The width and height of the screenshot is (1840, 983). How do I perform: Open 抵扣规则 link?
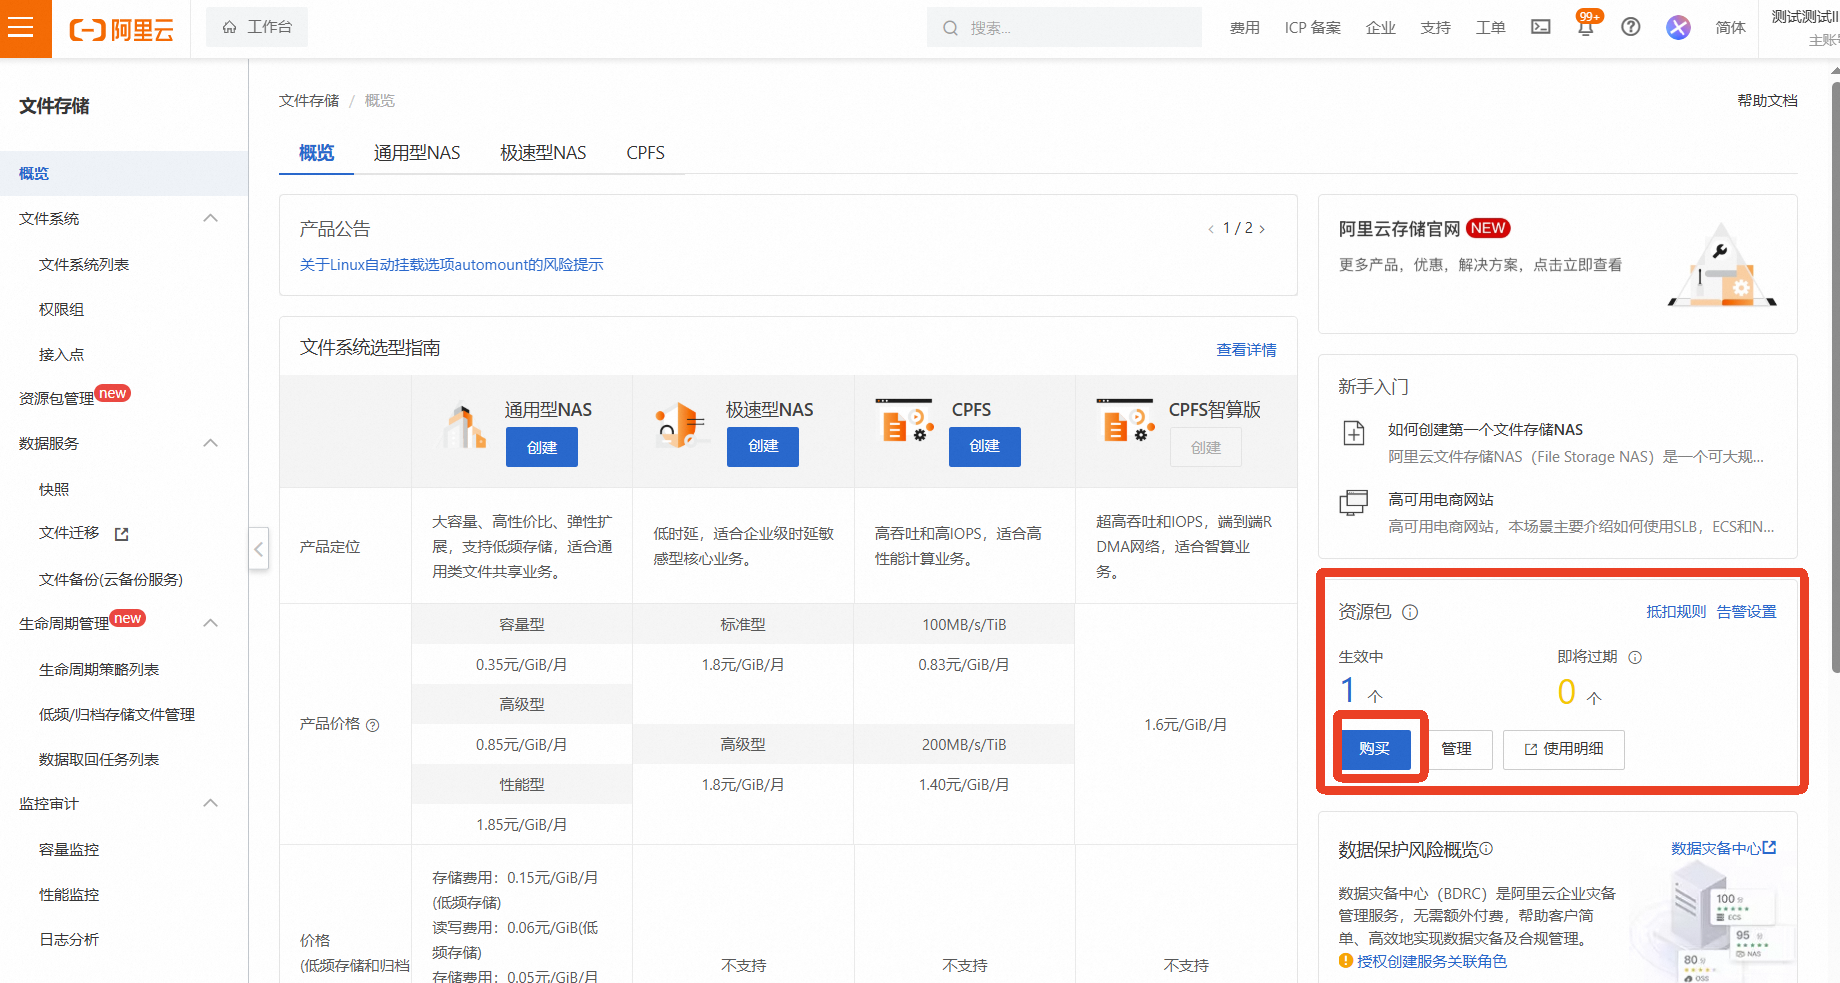(x=1676, y=612)
